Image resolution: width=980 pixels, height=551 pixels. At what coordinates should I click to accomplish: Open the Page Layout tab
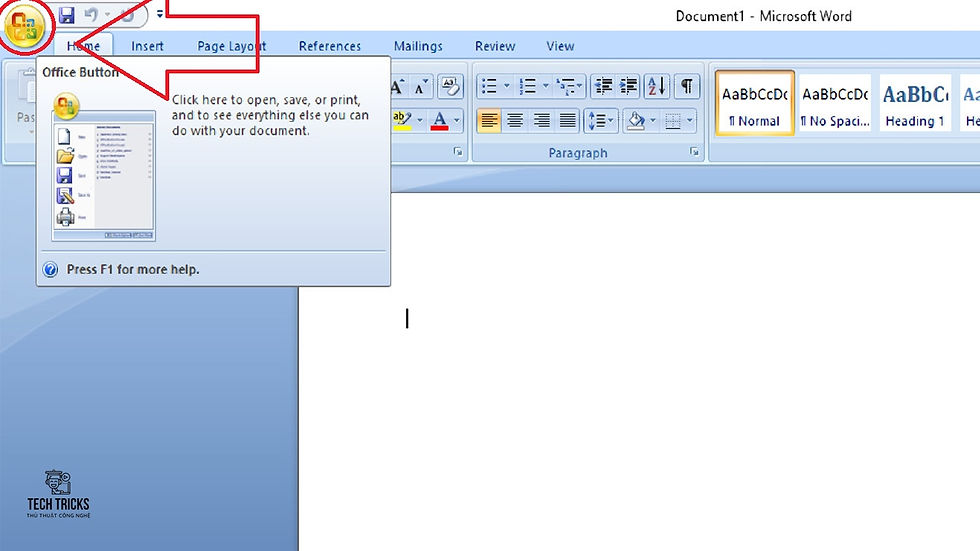(231, 46)
